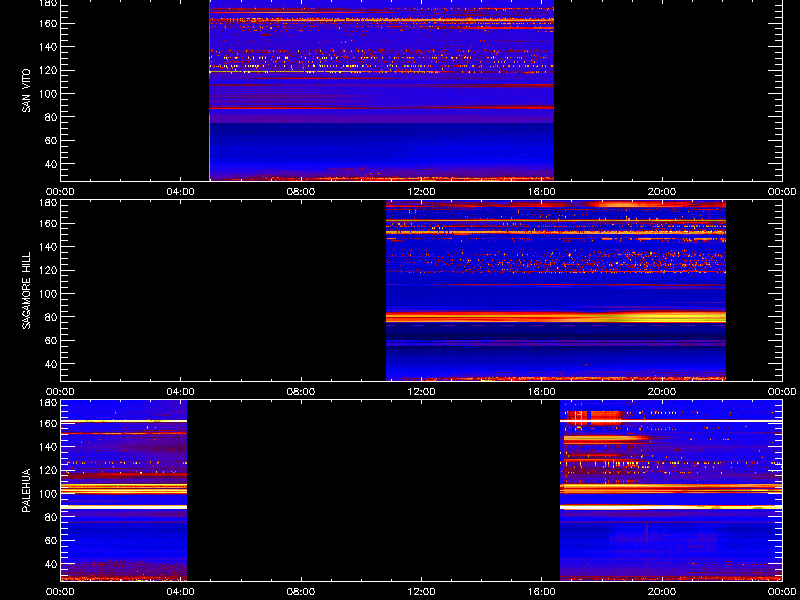Click 12:00 on the San Vito time axis

(x=421, y=192)
